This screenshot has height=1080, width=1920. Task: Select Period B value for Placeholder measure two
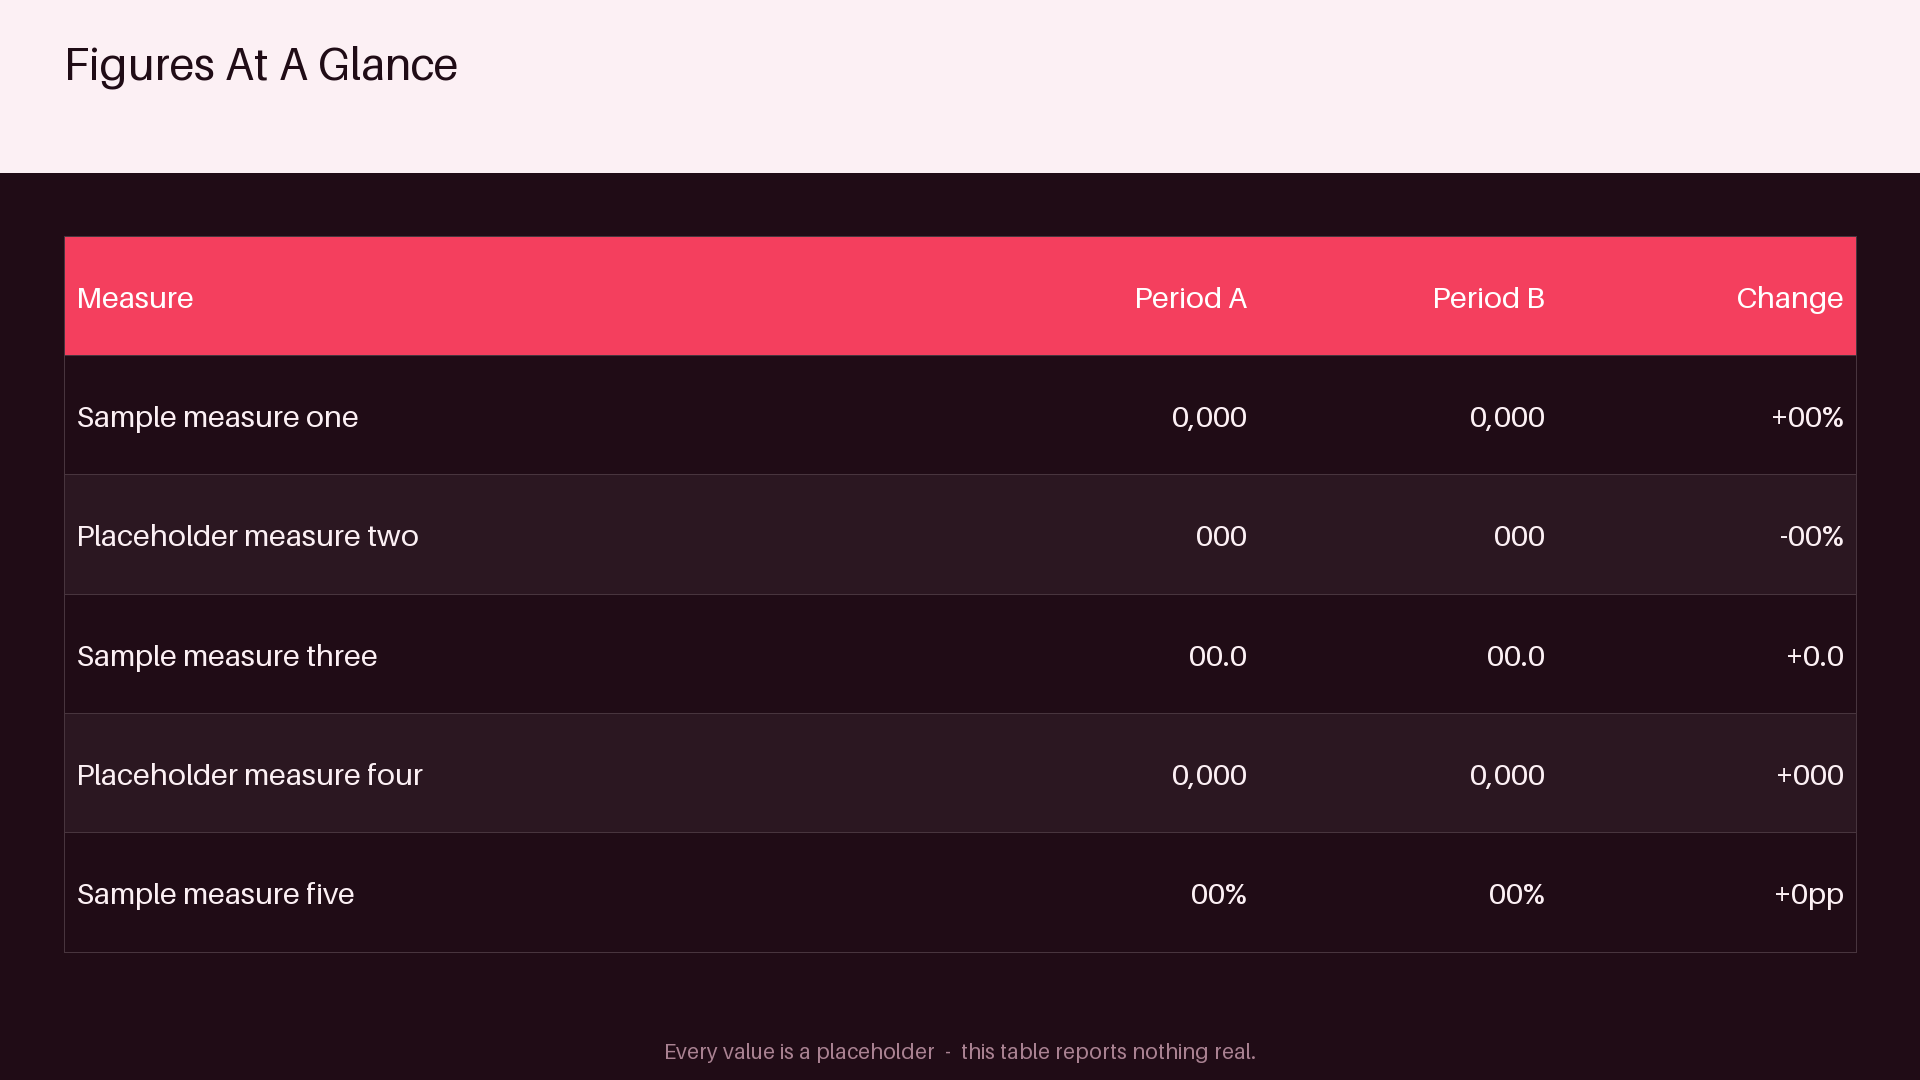click(x=1518, y=536)
